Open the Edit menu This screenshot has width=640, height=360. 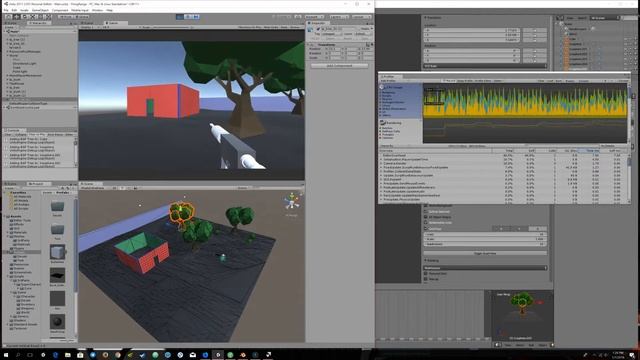pos(14,10)
